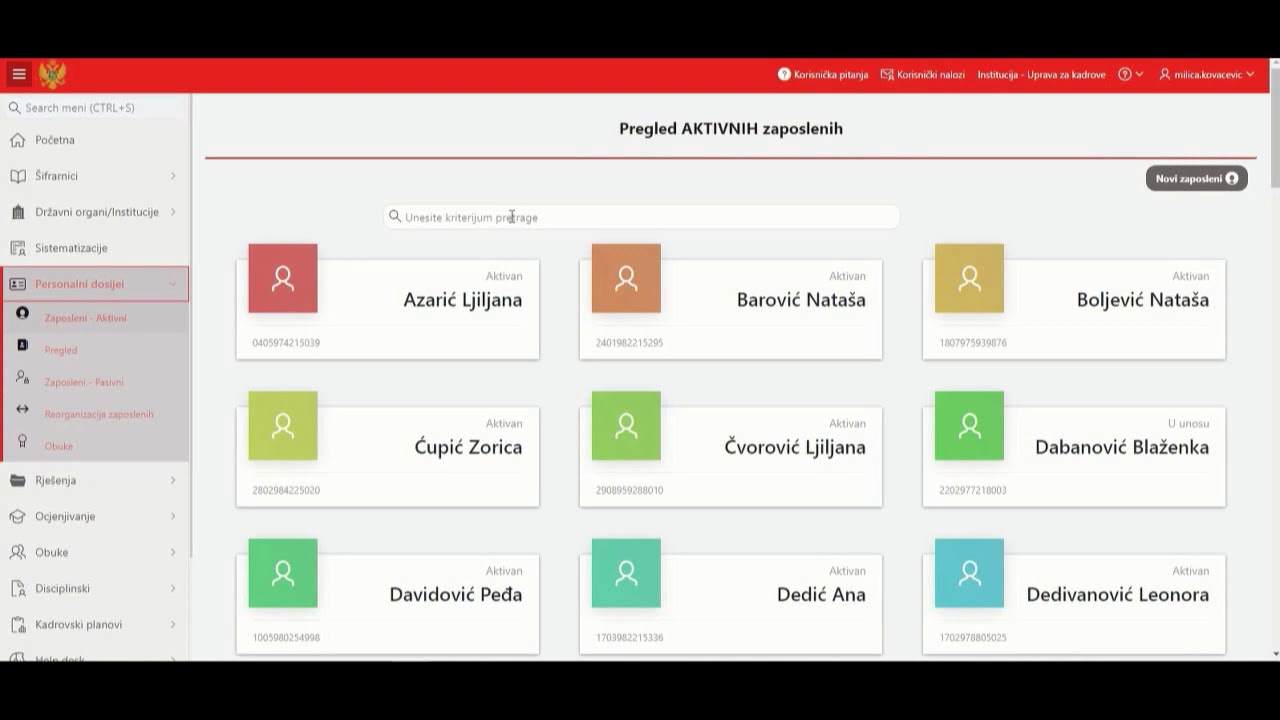Viewport: 1280px width, 720px height.
Task: Open Korisnički nalozi in top bar
Action: [x=922, y=75]
